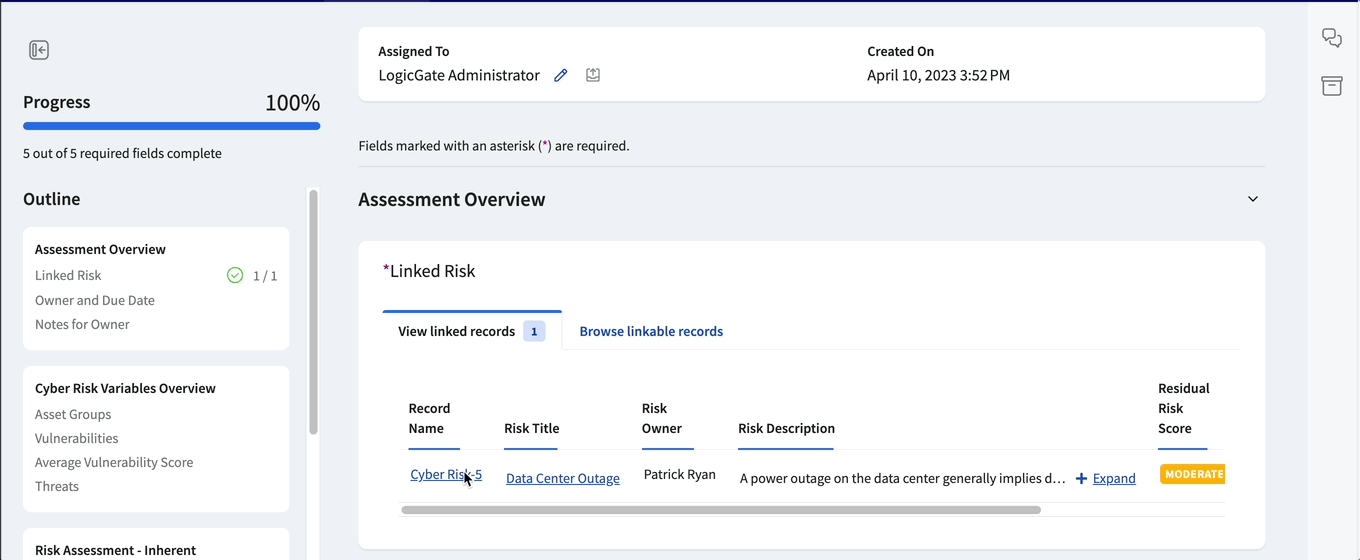Edit the Assigned To user with pencil icon
The height and width of the screenshot is (560, 1360).
pyautogui.click(x=561, y=75)
